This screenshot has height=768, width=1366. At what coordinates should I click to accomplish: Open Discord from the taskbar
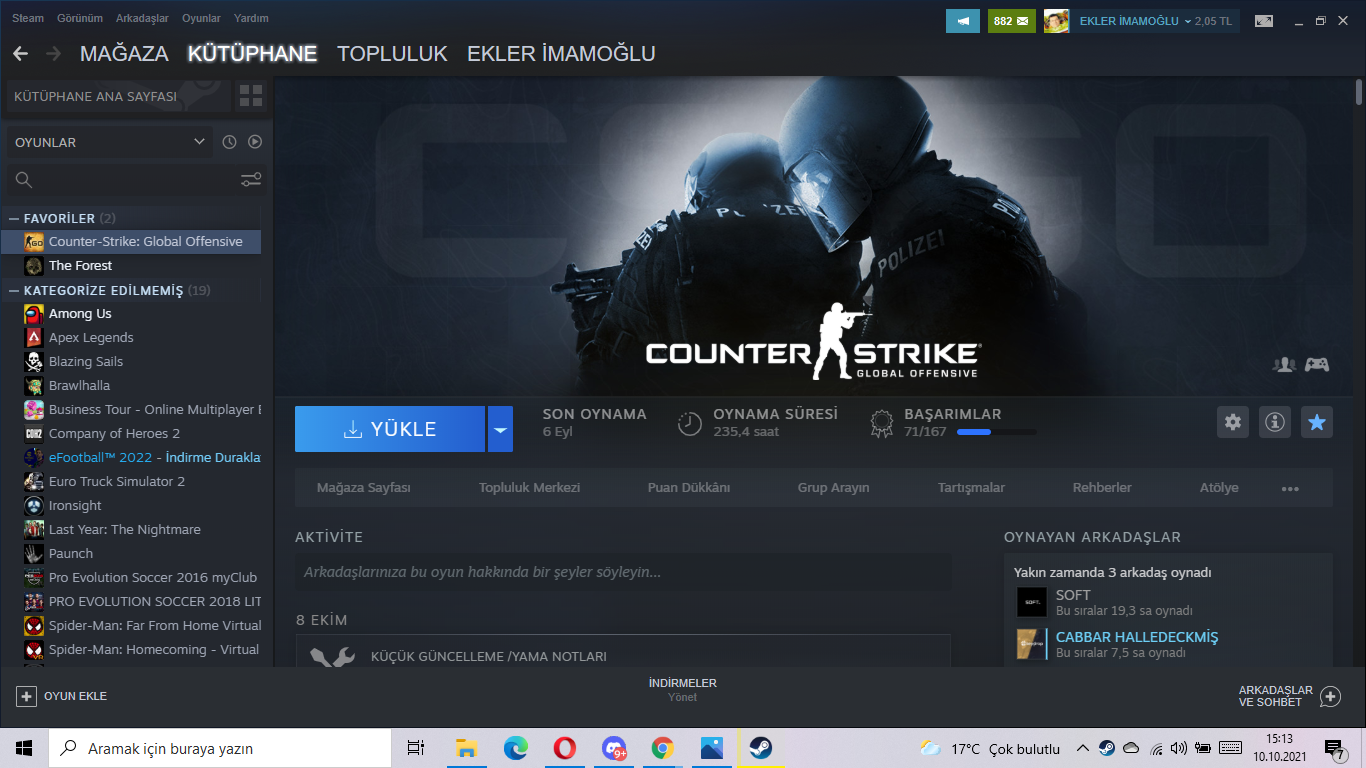[613, 747]
